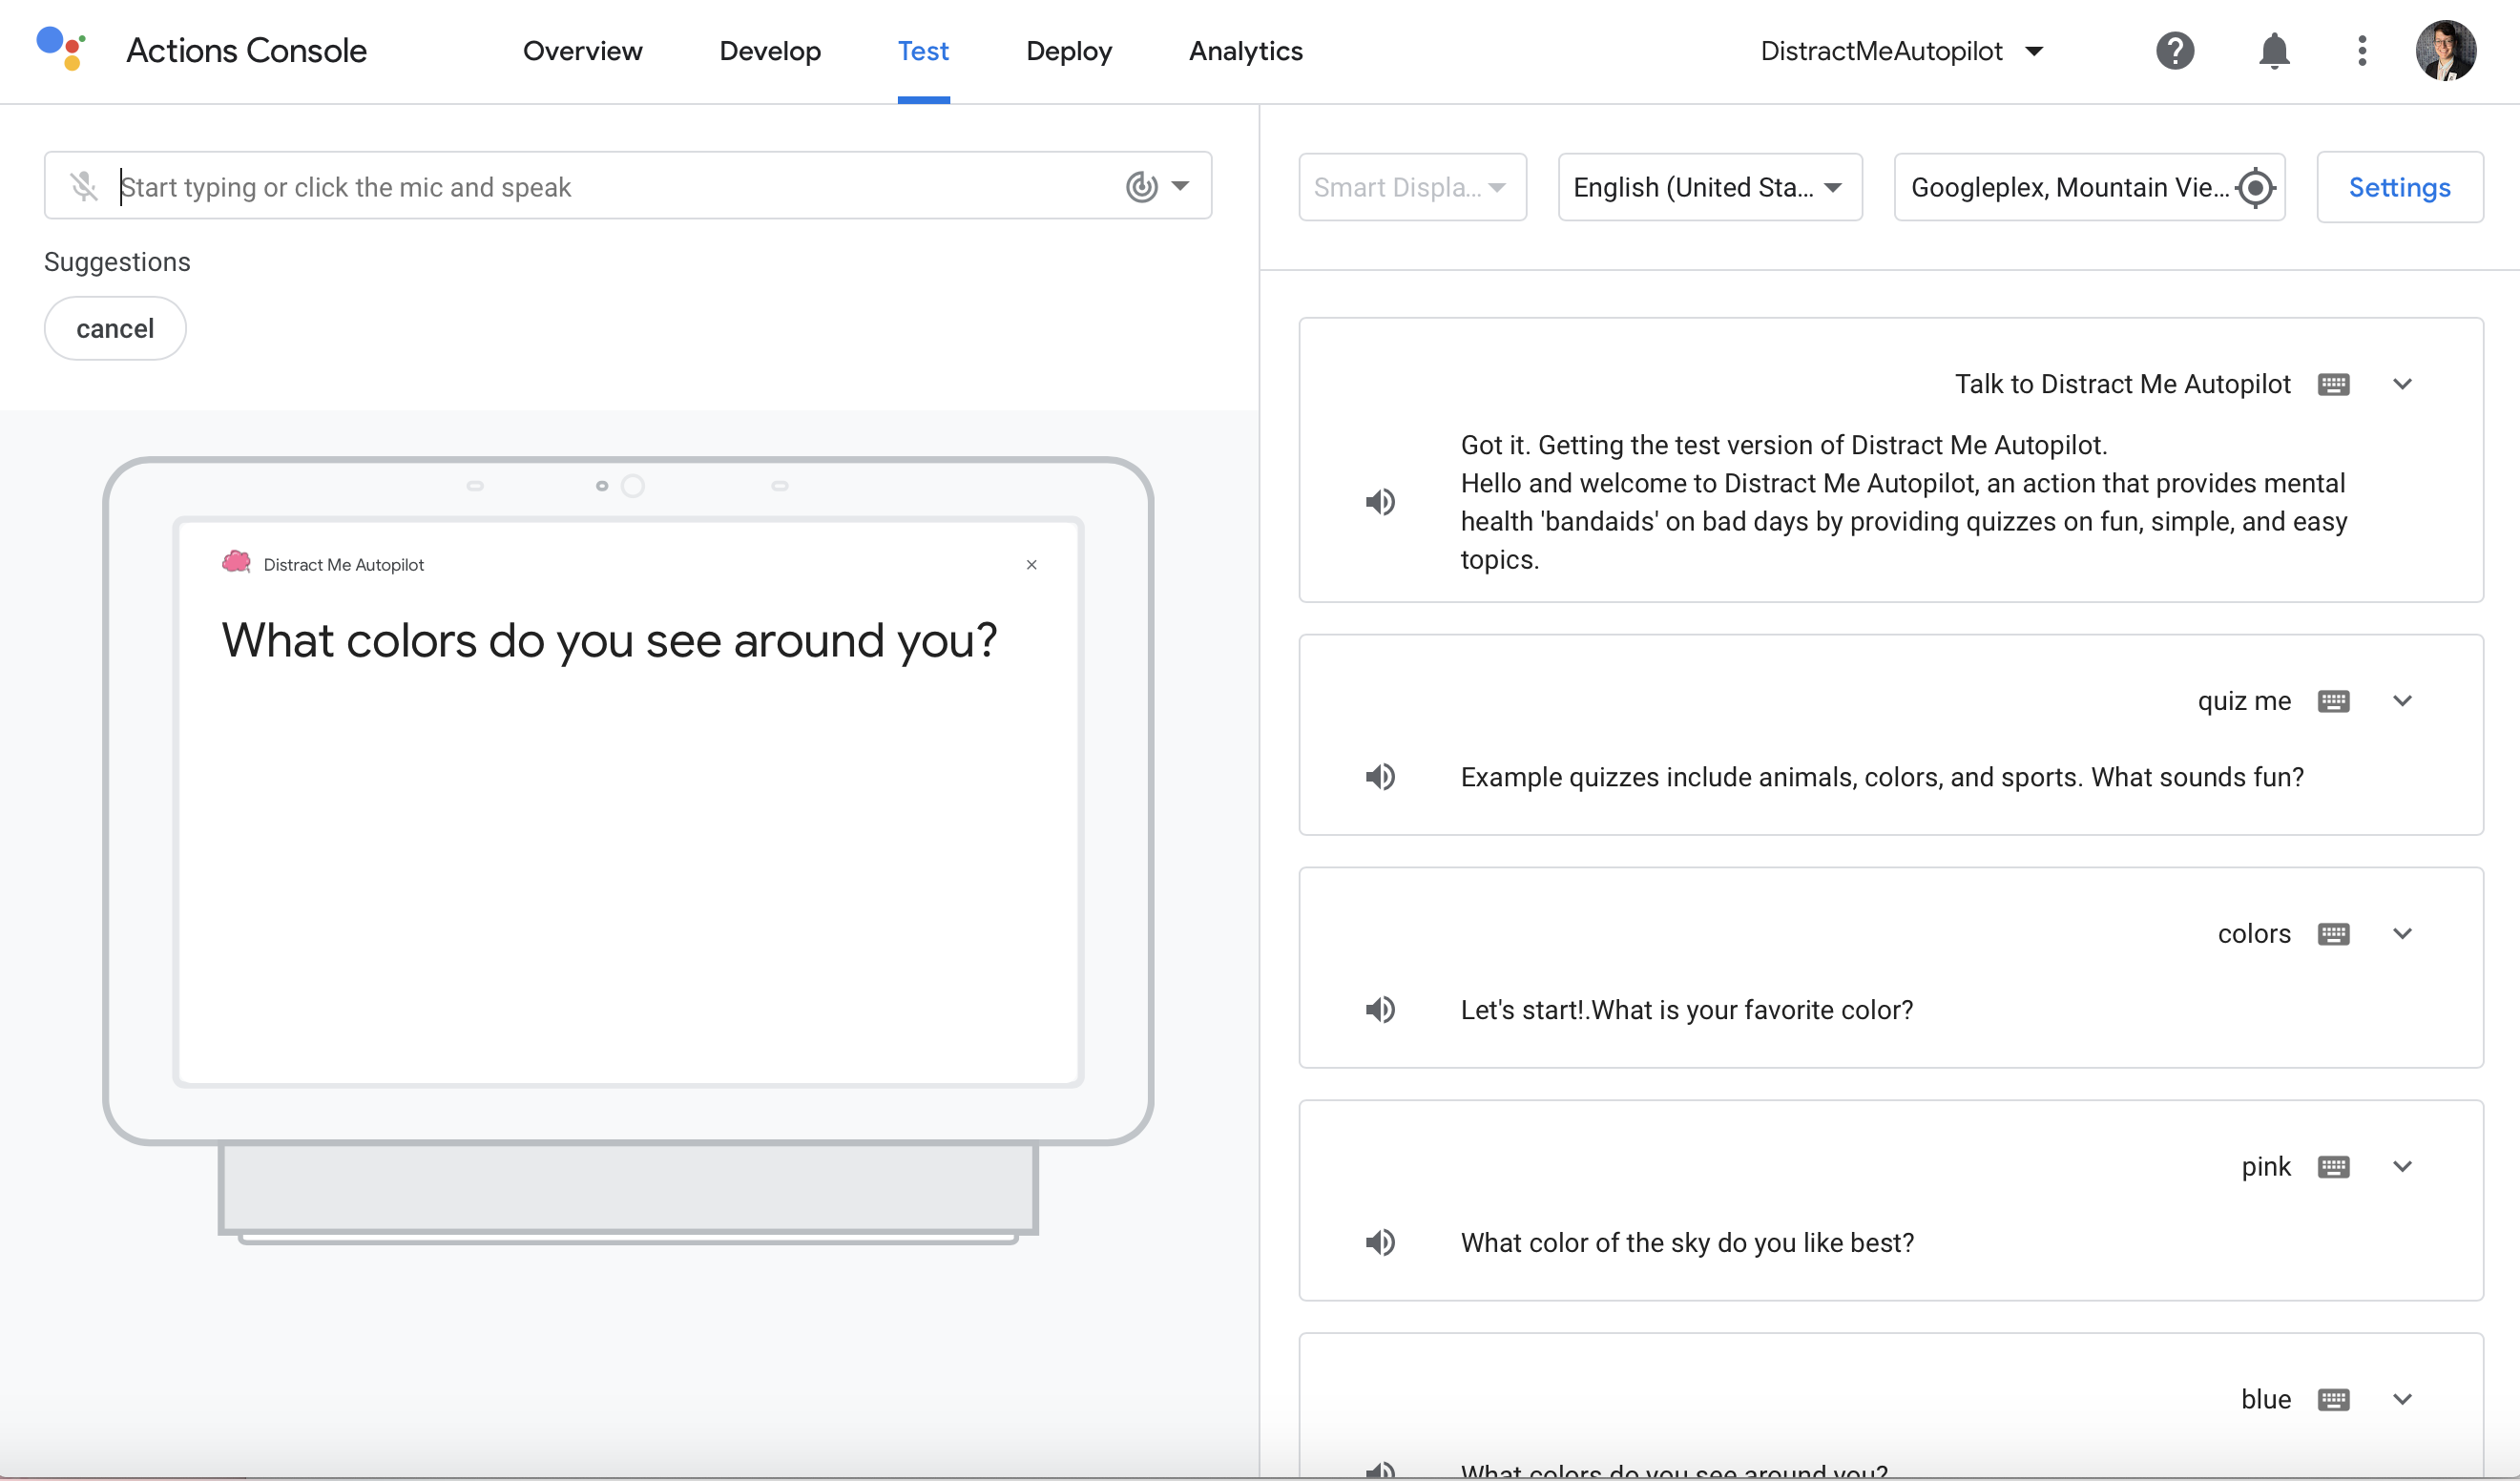2520x1481 pixels.
Task: Switch to the Analytics tab
Action: coord(1245,51)
